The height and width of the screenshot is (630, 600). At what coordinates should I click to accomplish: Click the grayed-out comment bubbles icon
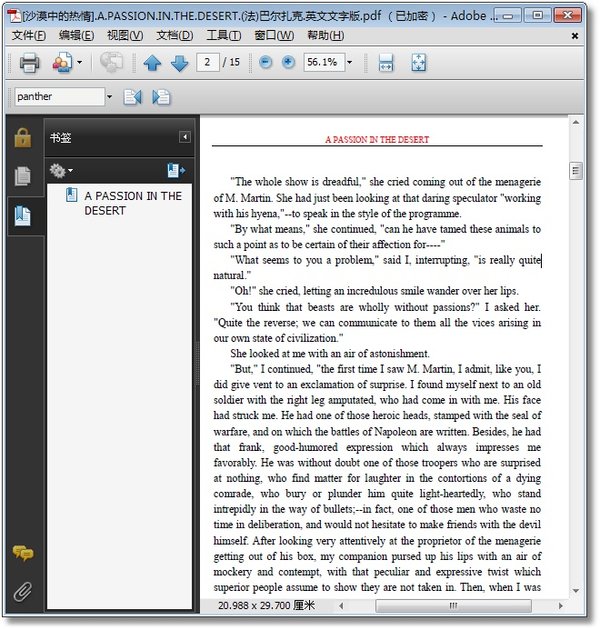[x=111, y=63]
